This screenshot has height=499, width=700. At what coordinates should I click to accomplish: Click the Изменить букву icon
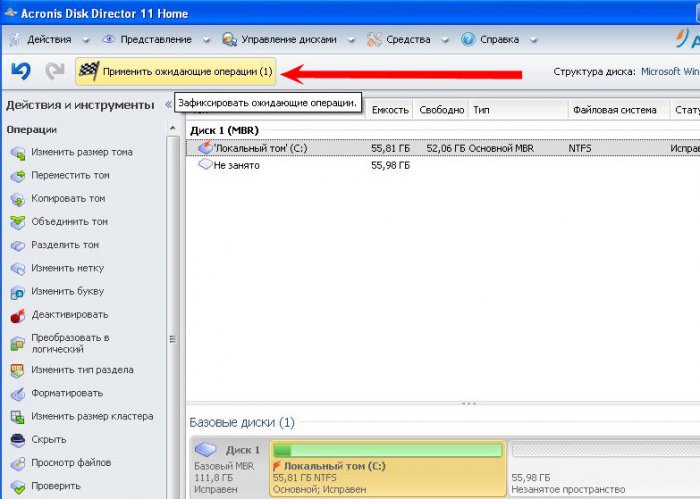[x=17, y=292]
